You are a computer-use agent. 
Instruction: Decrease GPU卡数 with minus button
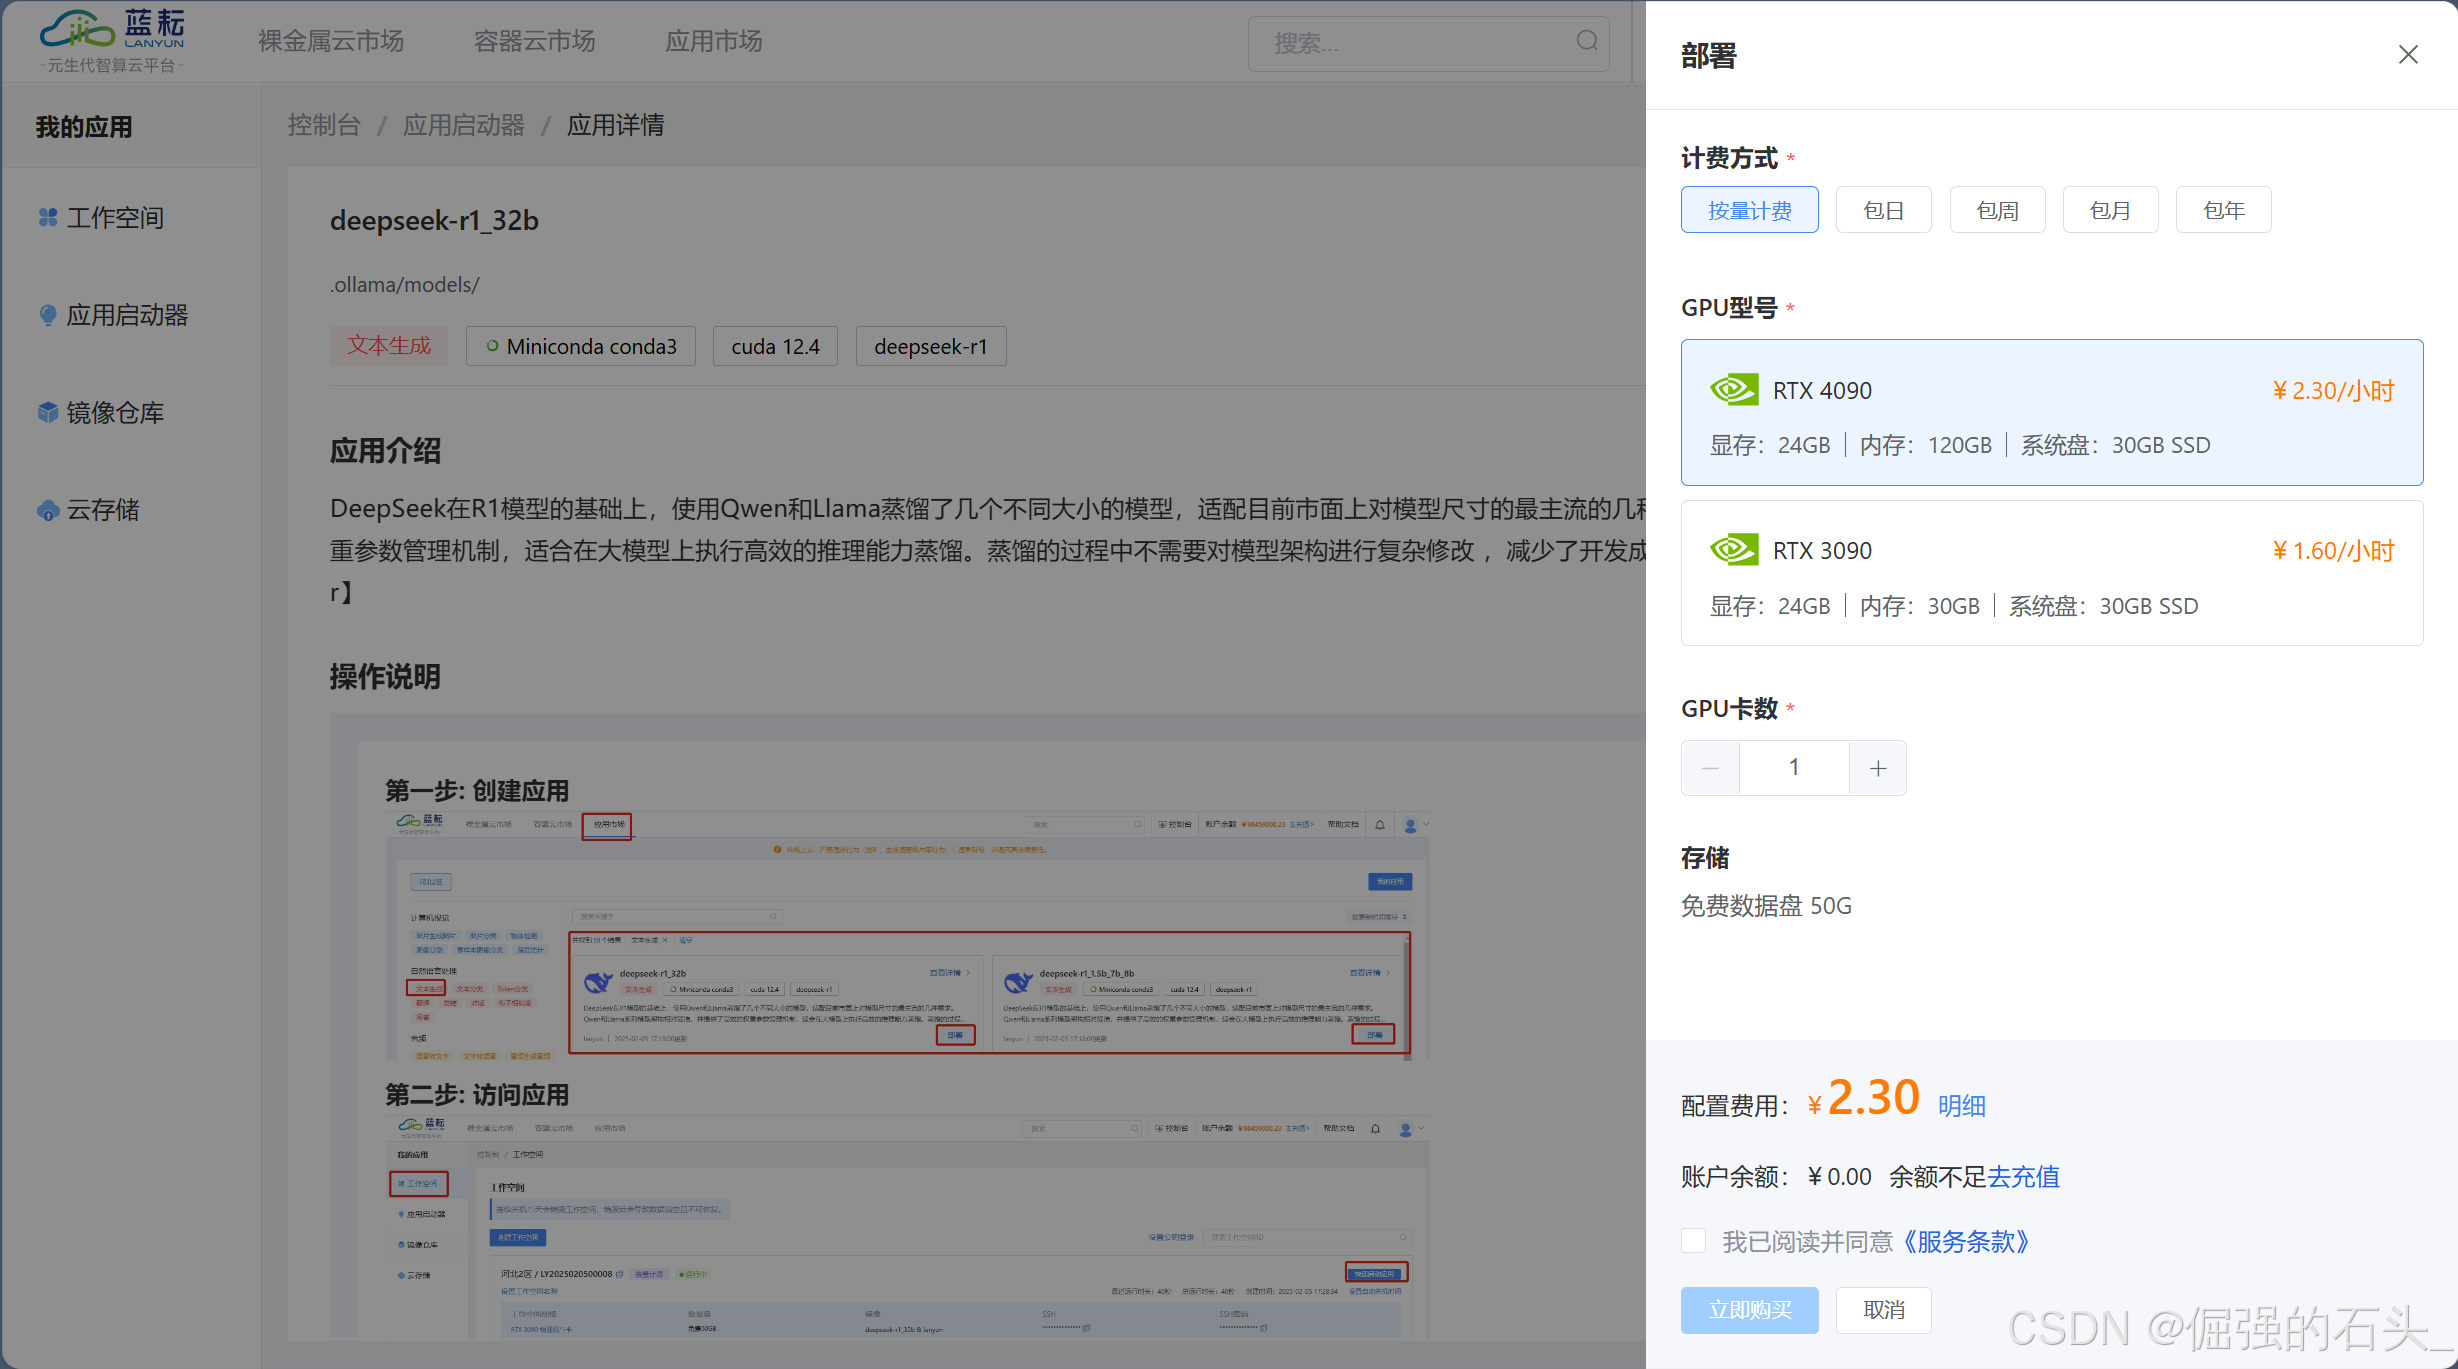pos(1710,768)
